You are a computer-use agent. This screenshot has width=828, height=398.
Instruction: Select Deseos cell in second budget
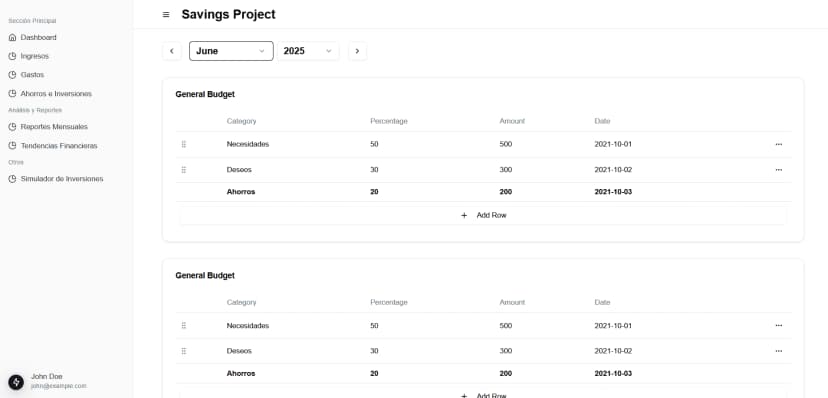pos(239,351)
